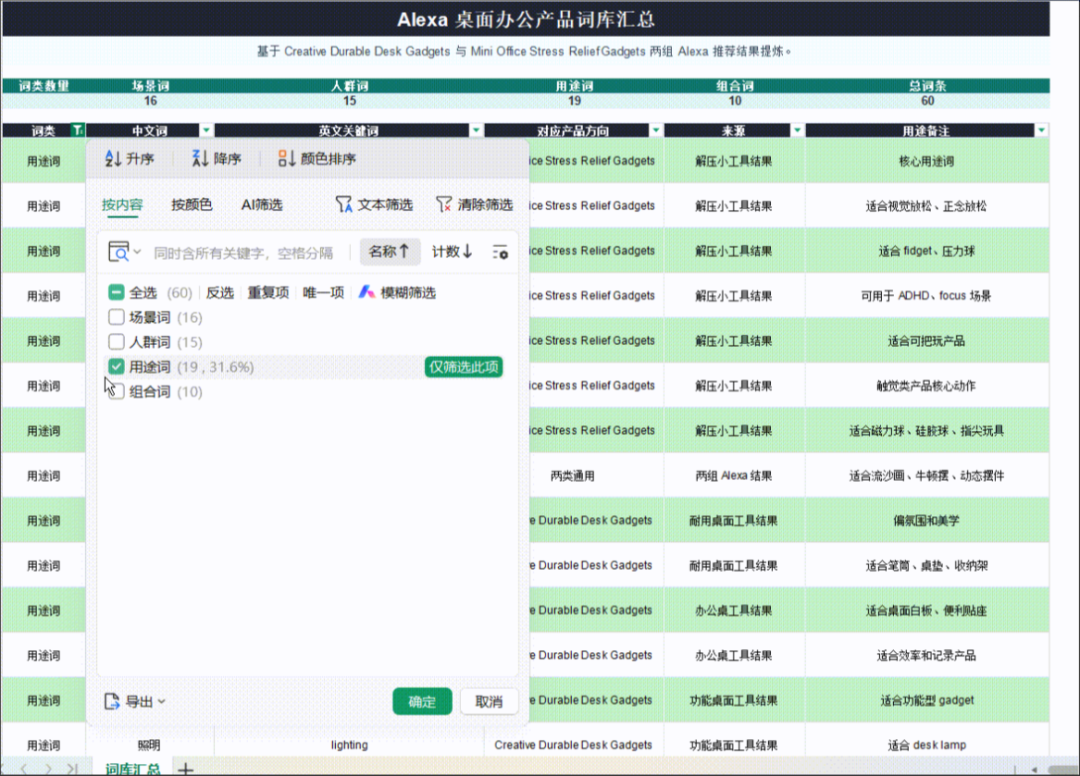Click the active filter icon on 词类 header
The width and height of the screenshot is (1080, 776).
click(x=78, y=130)
